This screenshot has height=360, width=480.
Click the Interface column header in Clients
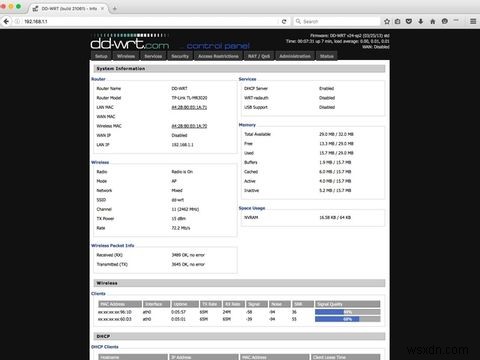pos(156,304)
